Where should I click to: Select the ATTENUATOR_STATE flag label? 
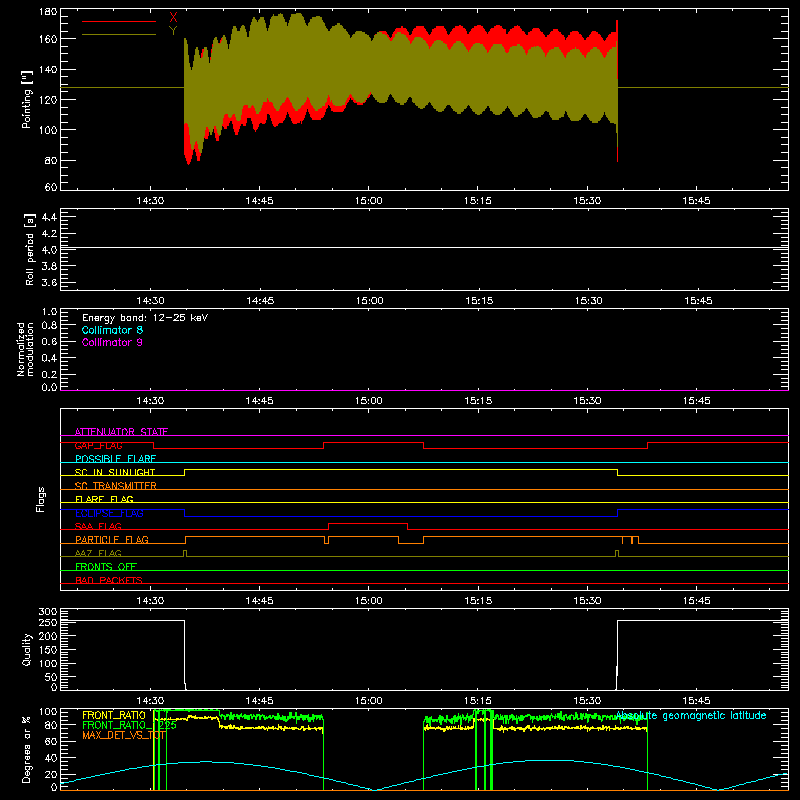coord(121,432)
